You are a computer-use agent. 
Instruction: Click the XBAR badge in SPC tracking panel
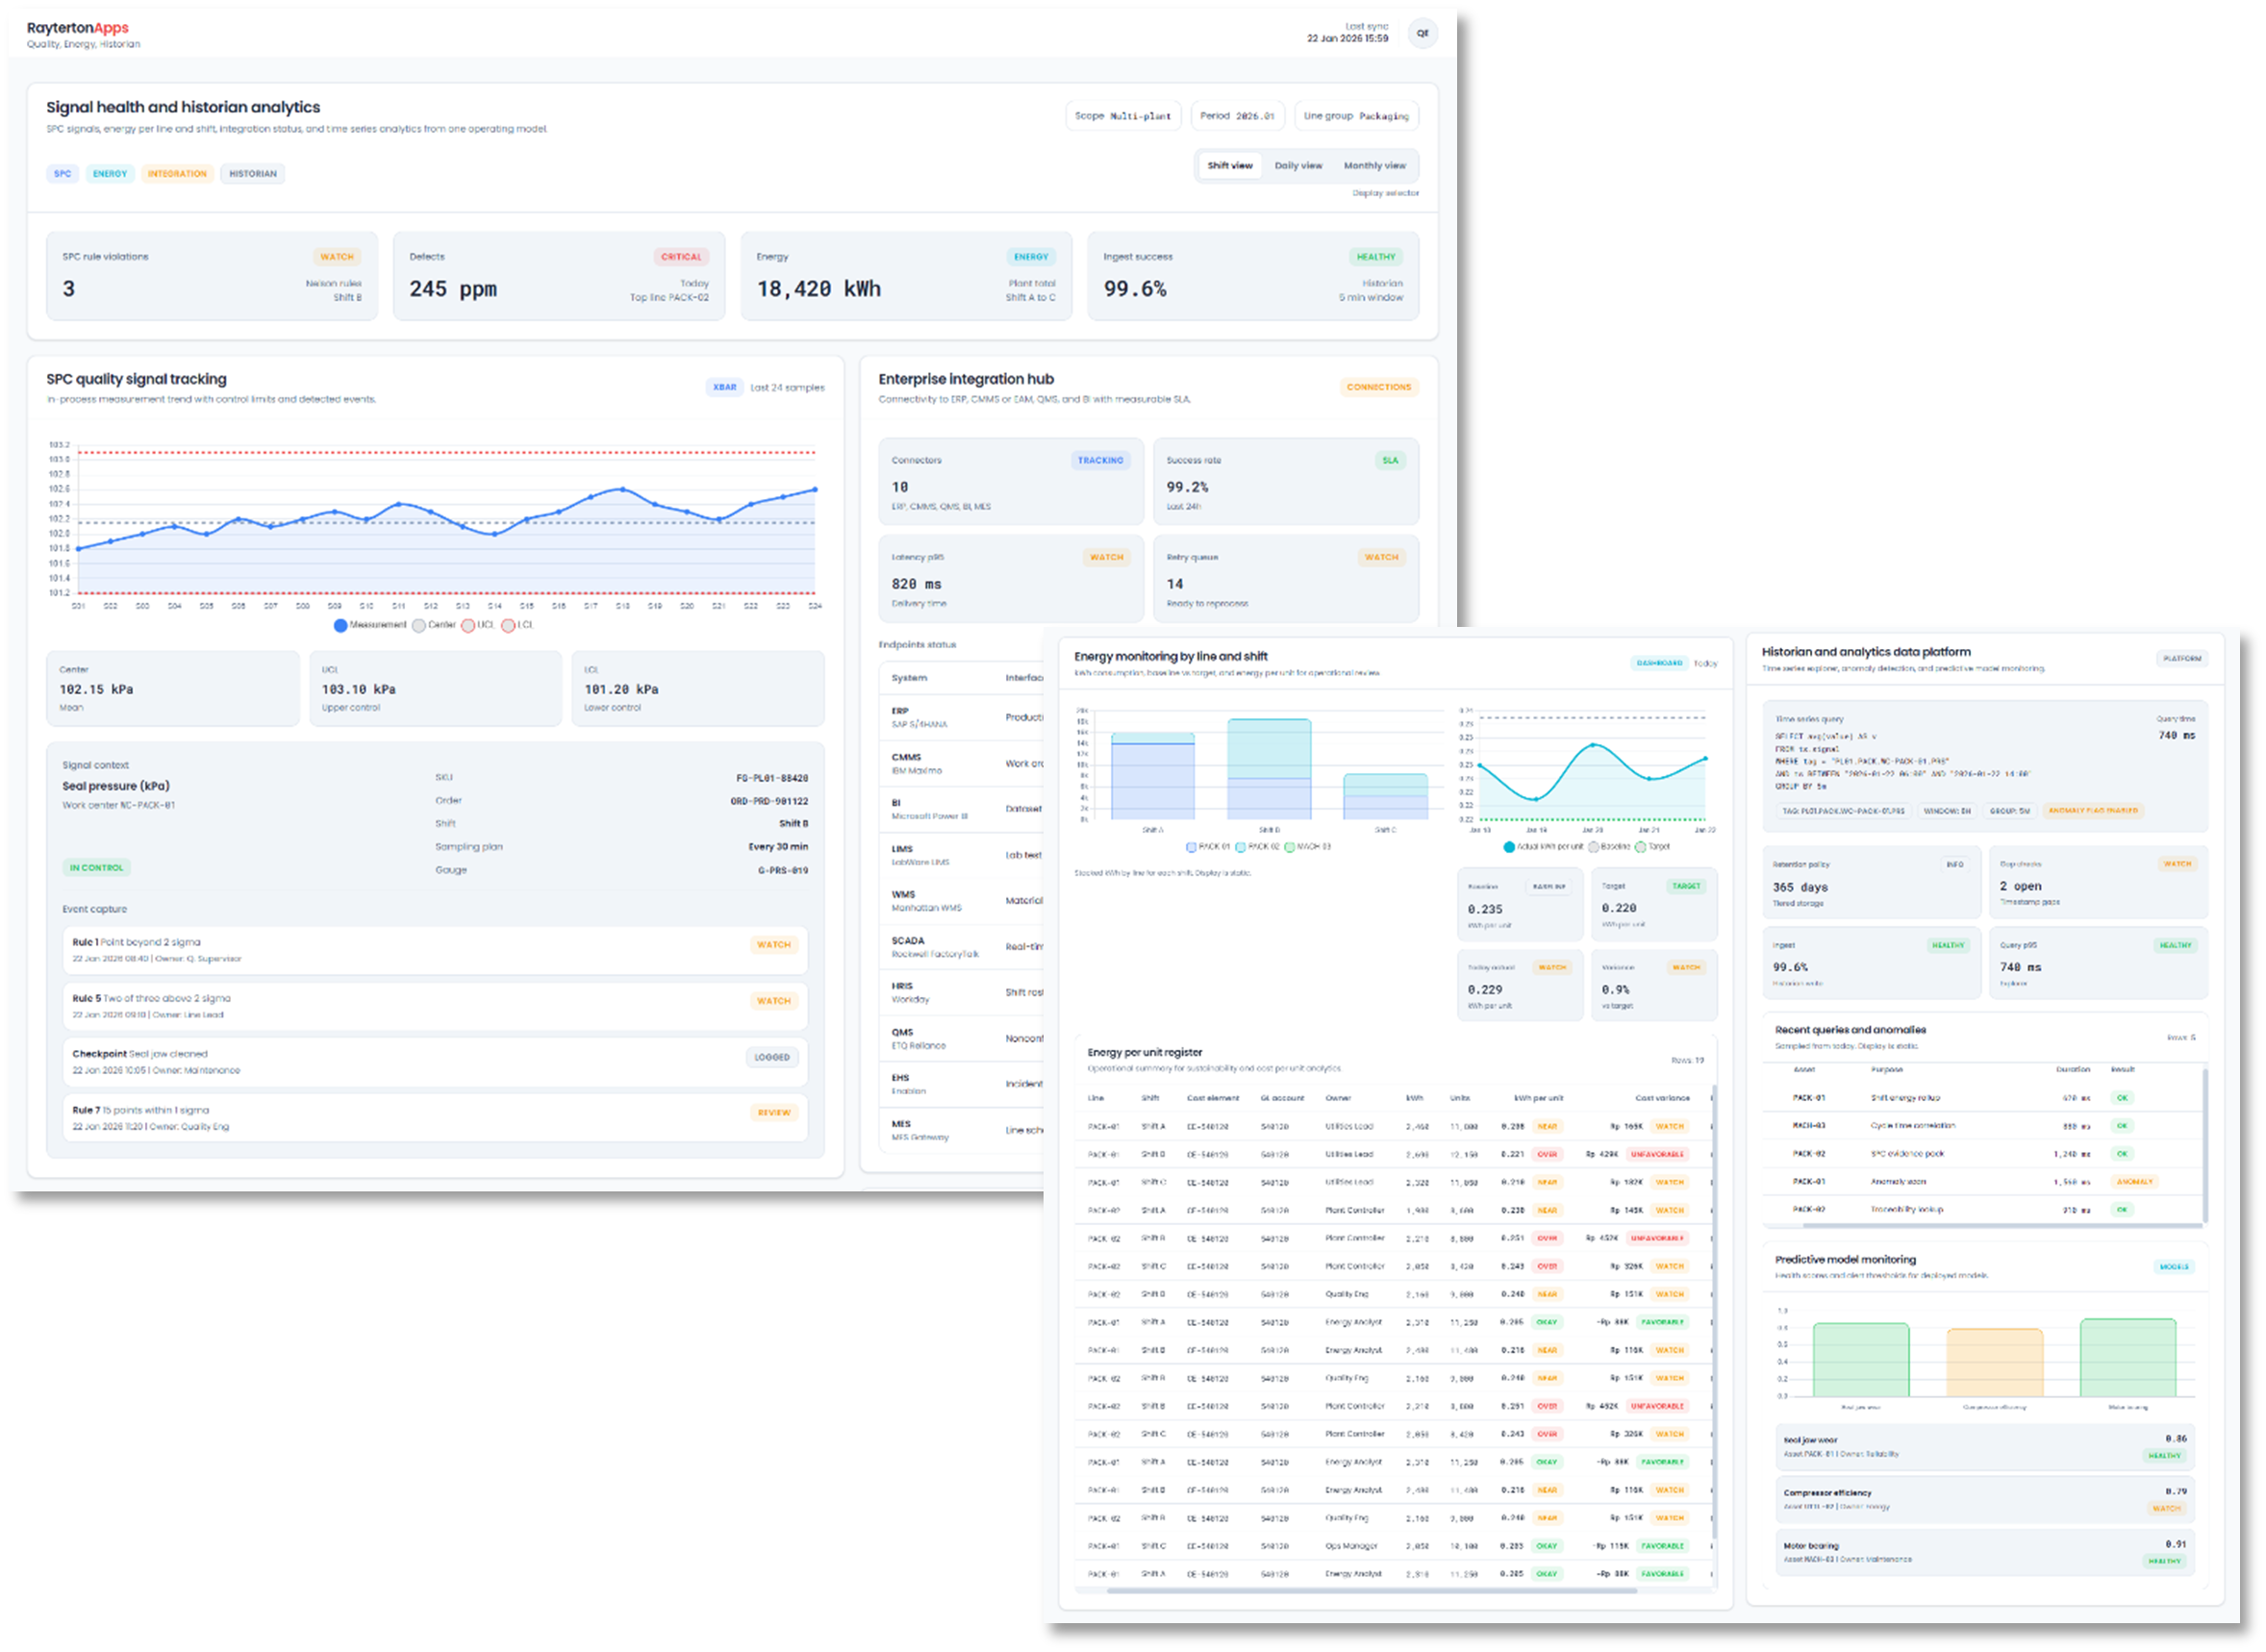(724, 387)
